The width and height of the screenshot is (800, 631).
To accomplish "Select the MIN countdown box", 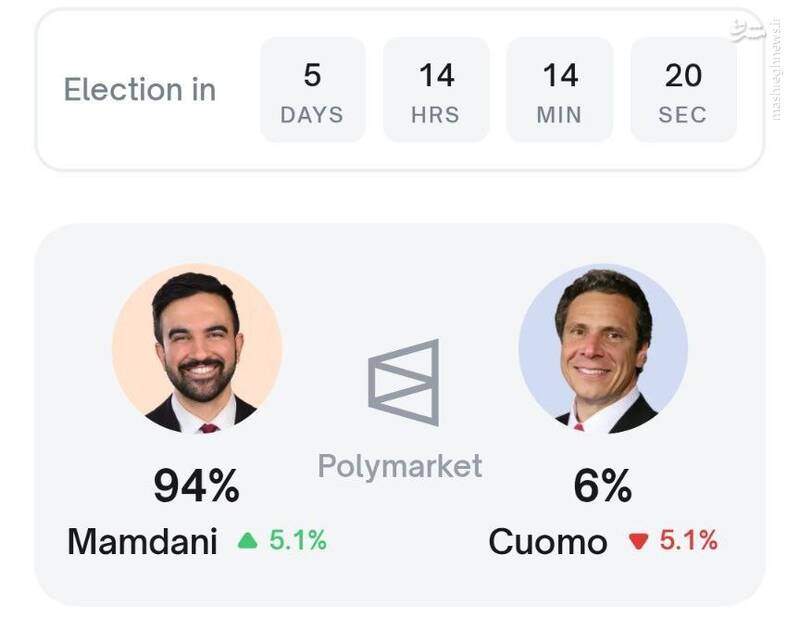I will tap(559, 90).
